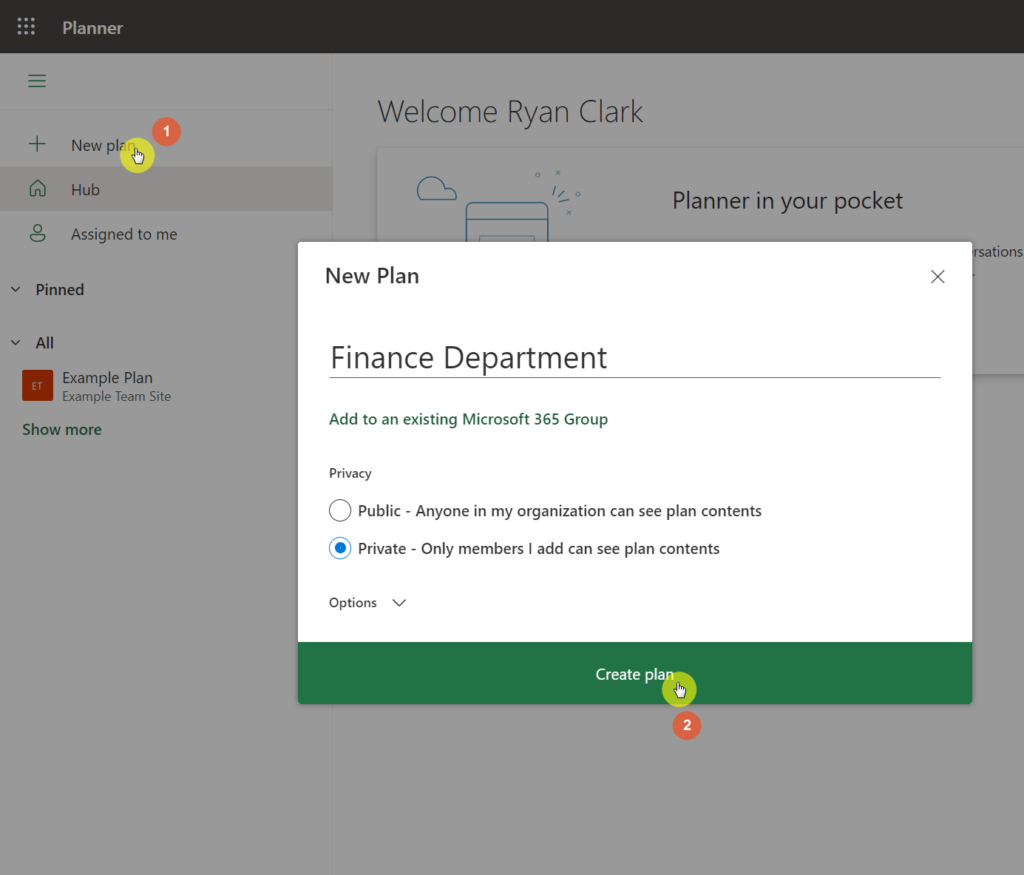Click the Assigned to me person icon
The height and width of the screenshot is (875, 1024).
(38, 234)
